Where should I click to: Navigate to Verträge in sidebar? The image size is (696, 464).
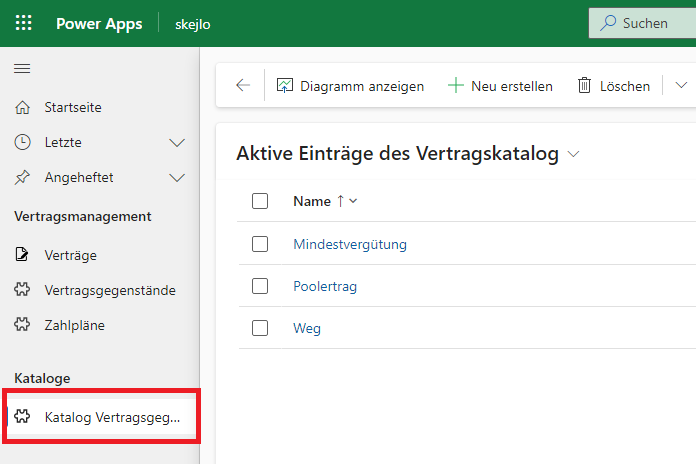tap(70, 255)
